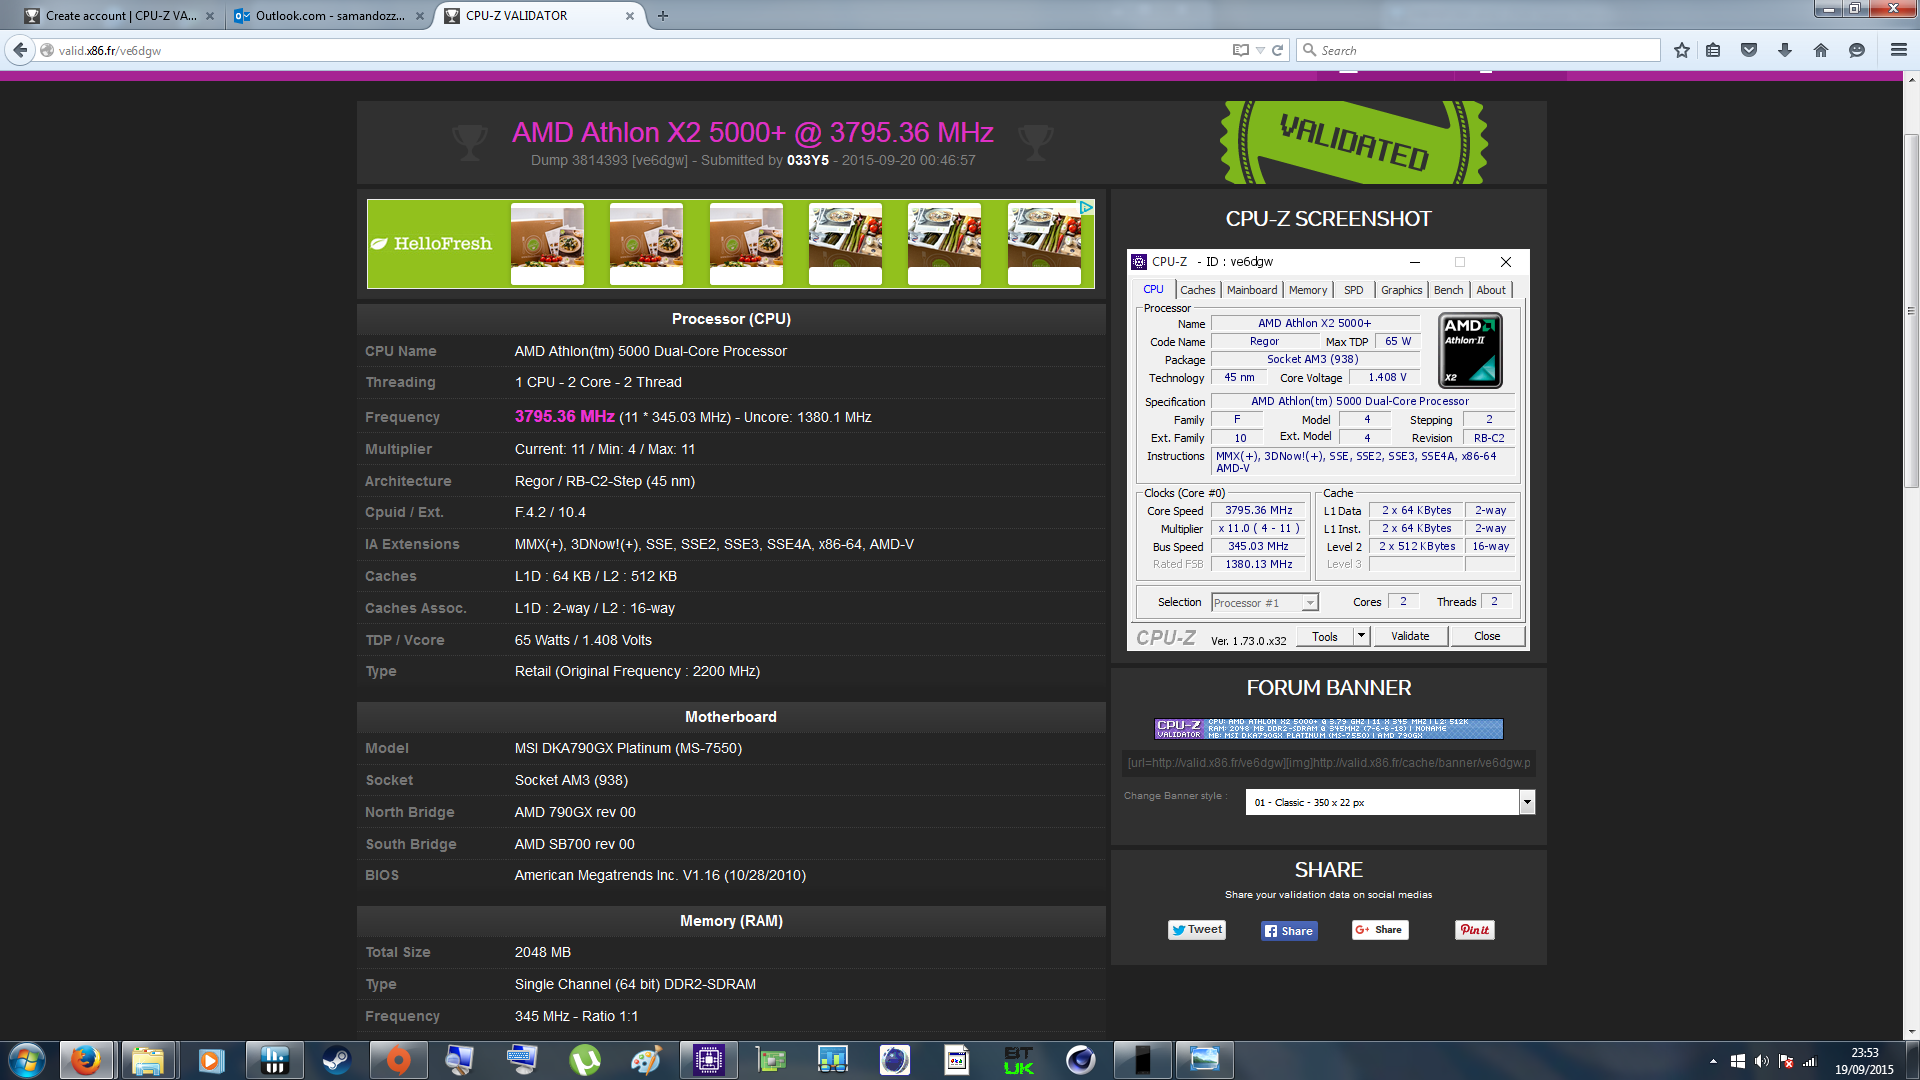Click Validate button in CPU-Z screenshot
This screenshot has width=1920, height=1080.
pos(1410,636)
